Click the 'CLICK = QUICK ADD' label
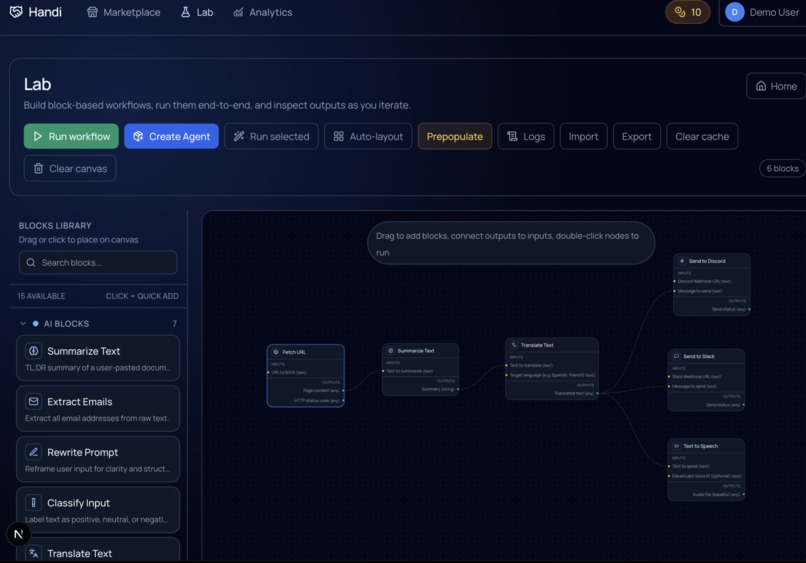This screenshot has width=806, height=563. (x=142, y=296)
